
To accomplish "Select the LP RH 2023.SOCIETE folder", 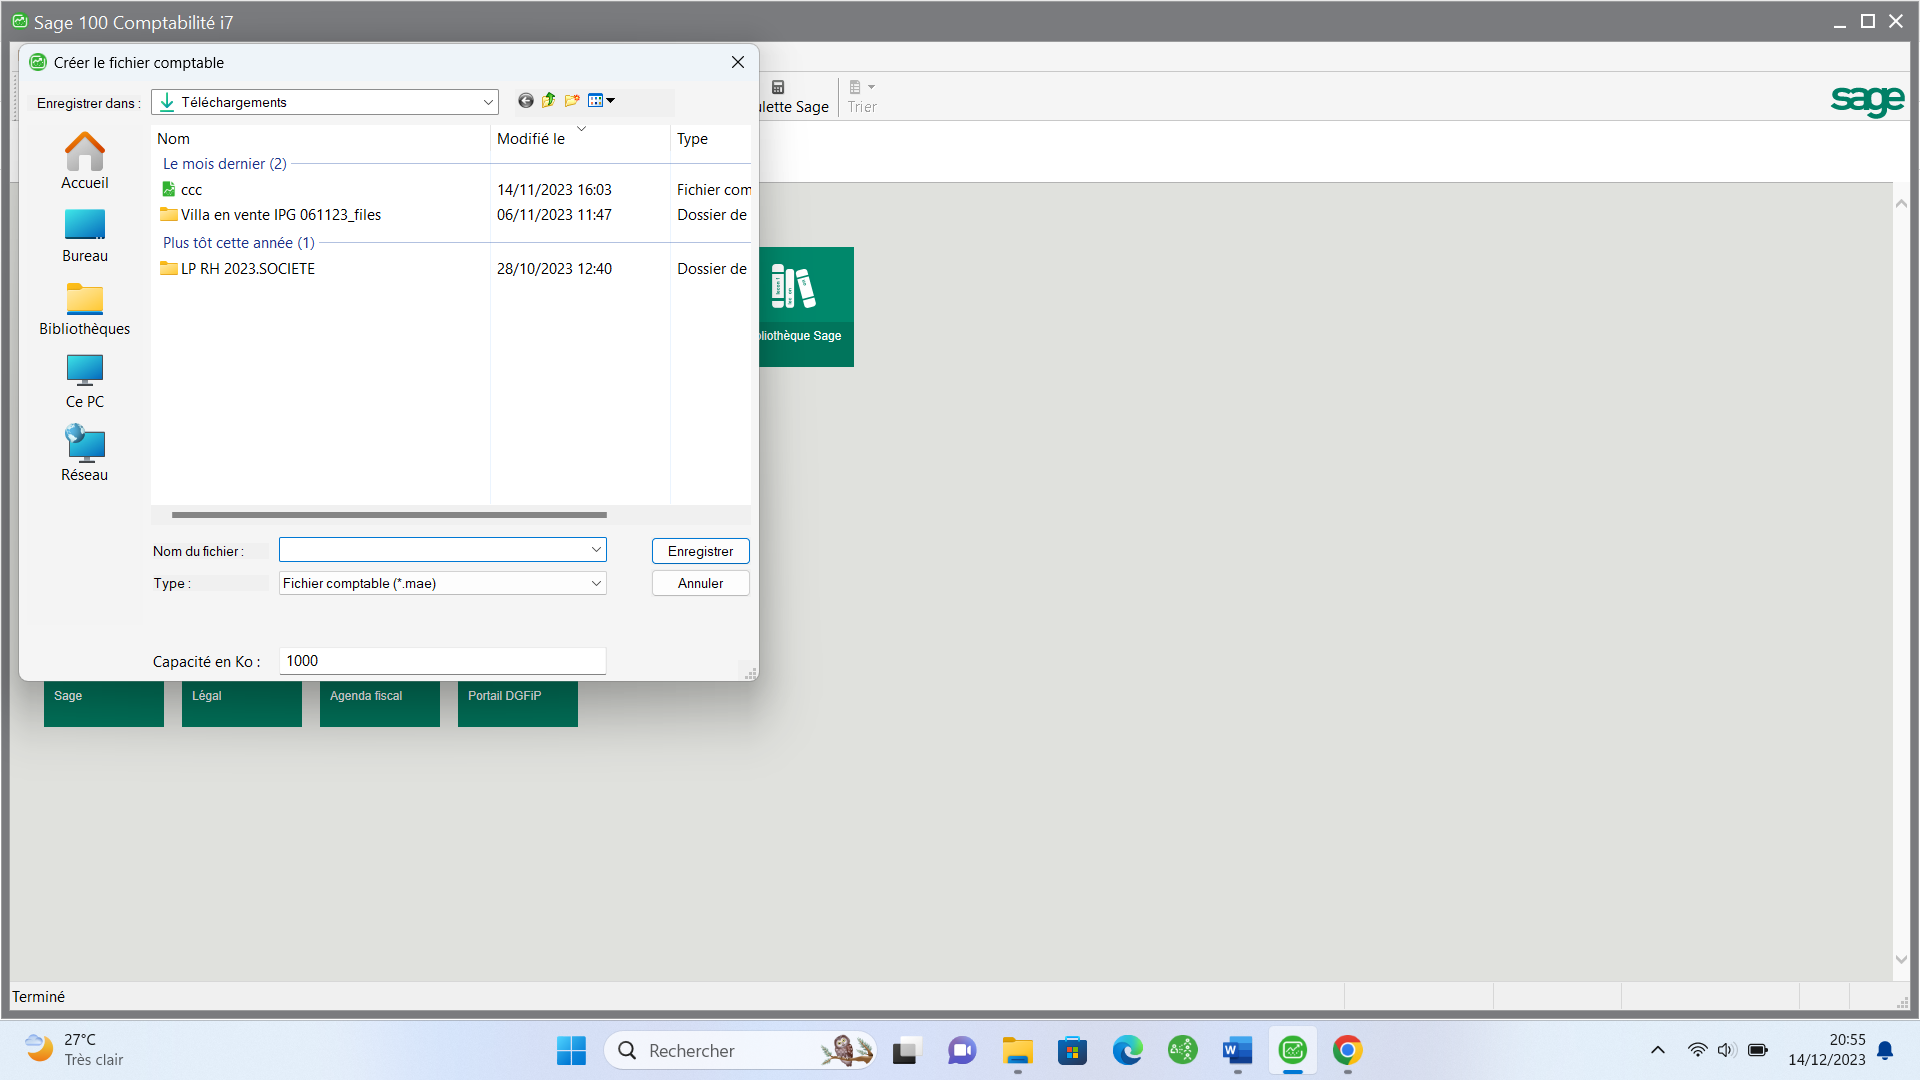I will (x=238, y=269).
